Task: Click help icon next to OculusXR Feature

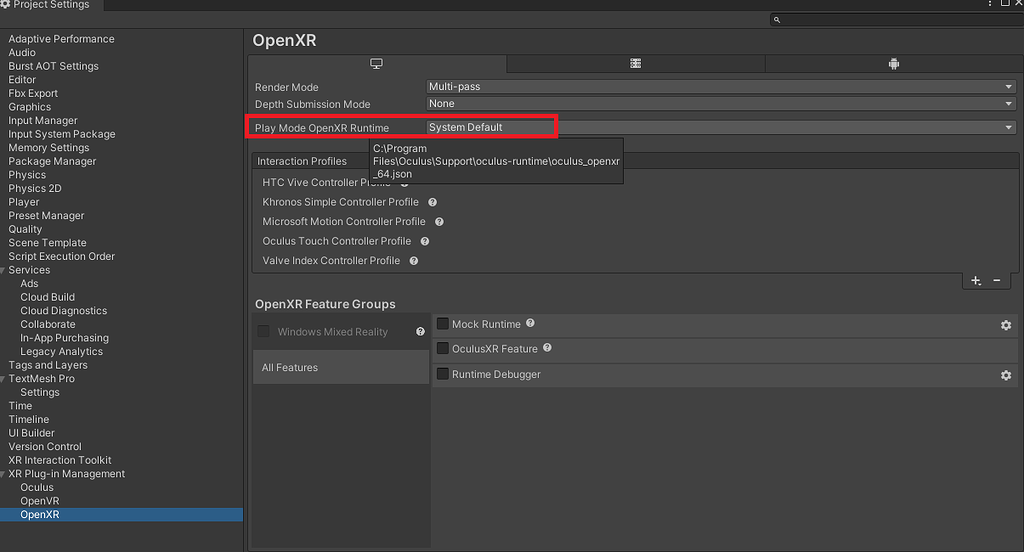Action: 547,348
